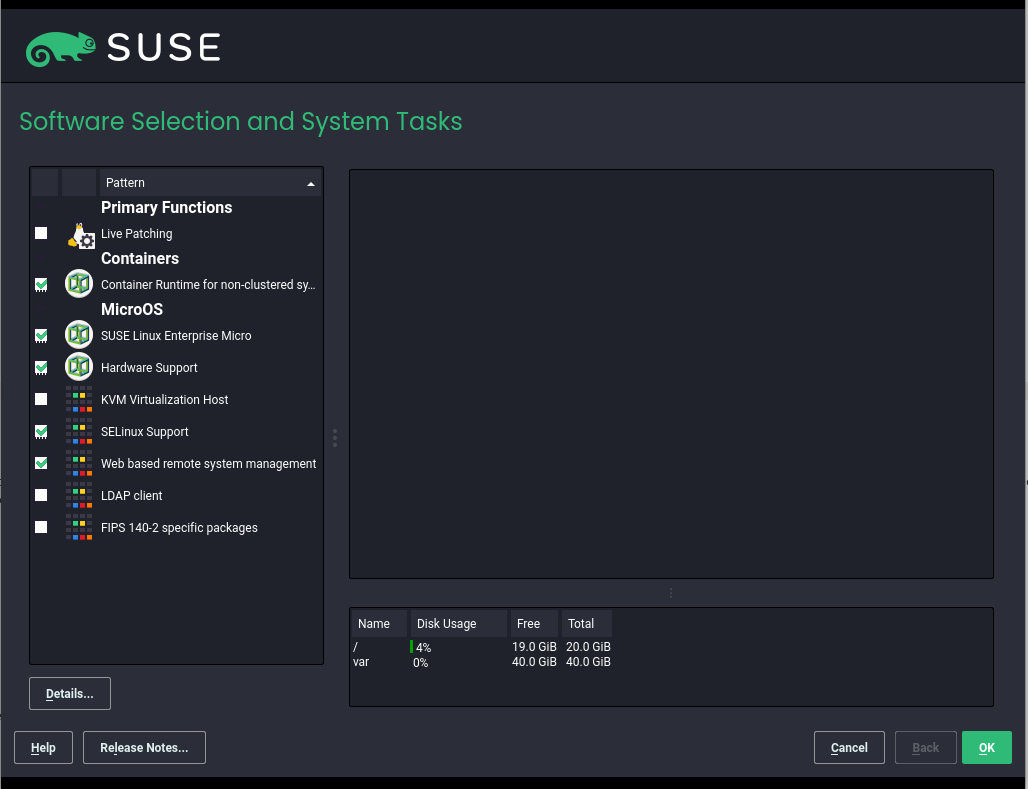Click the Hardware Support pattern icon
Screen dimensions: 1028x789
[x=78, y=367]
